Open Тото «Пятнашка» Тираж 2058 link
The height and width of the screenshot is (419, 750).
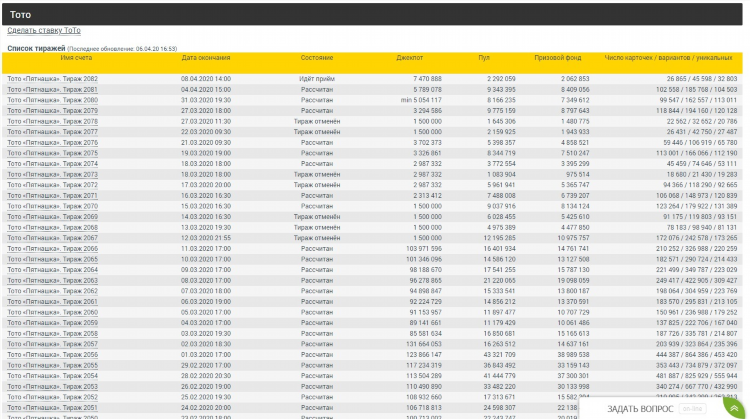pyautogui.click(x=53, y=334)
